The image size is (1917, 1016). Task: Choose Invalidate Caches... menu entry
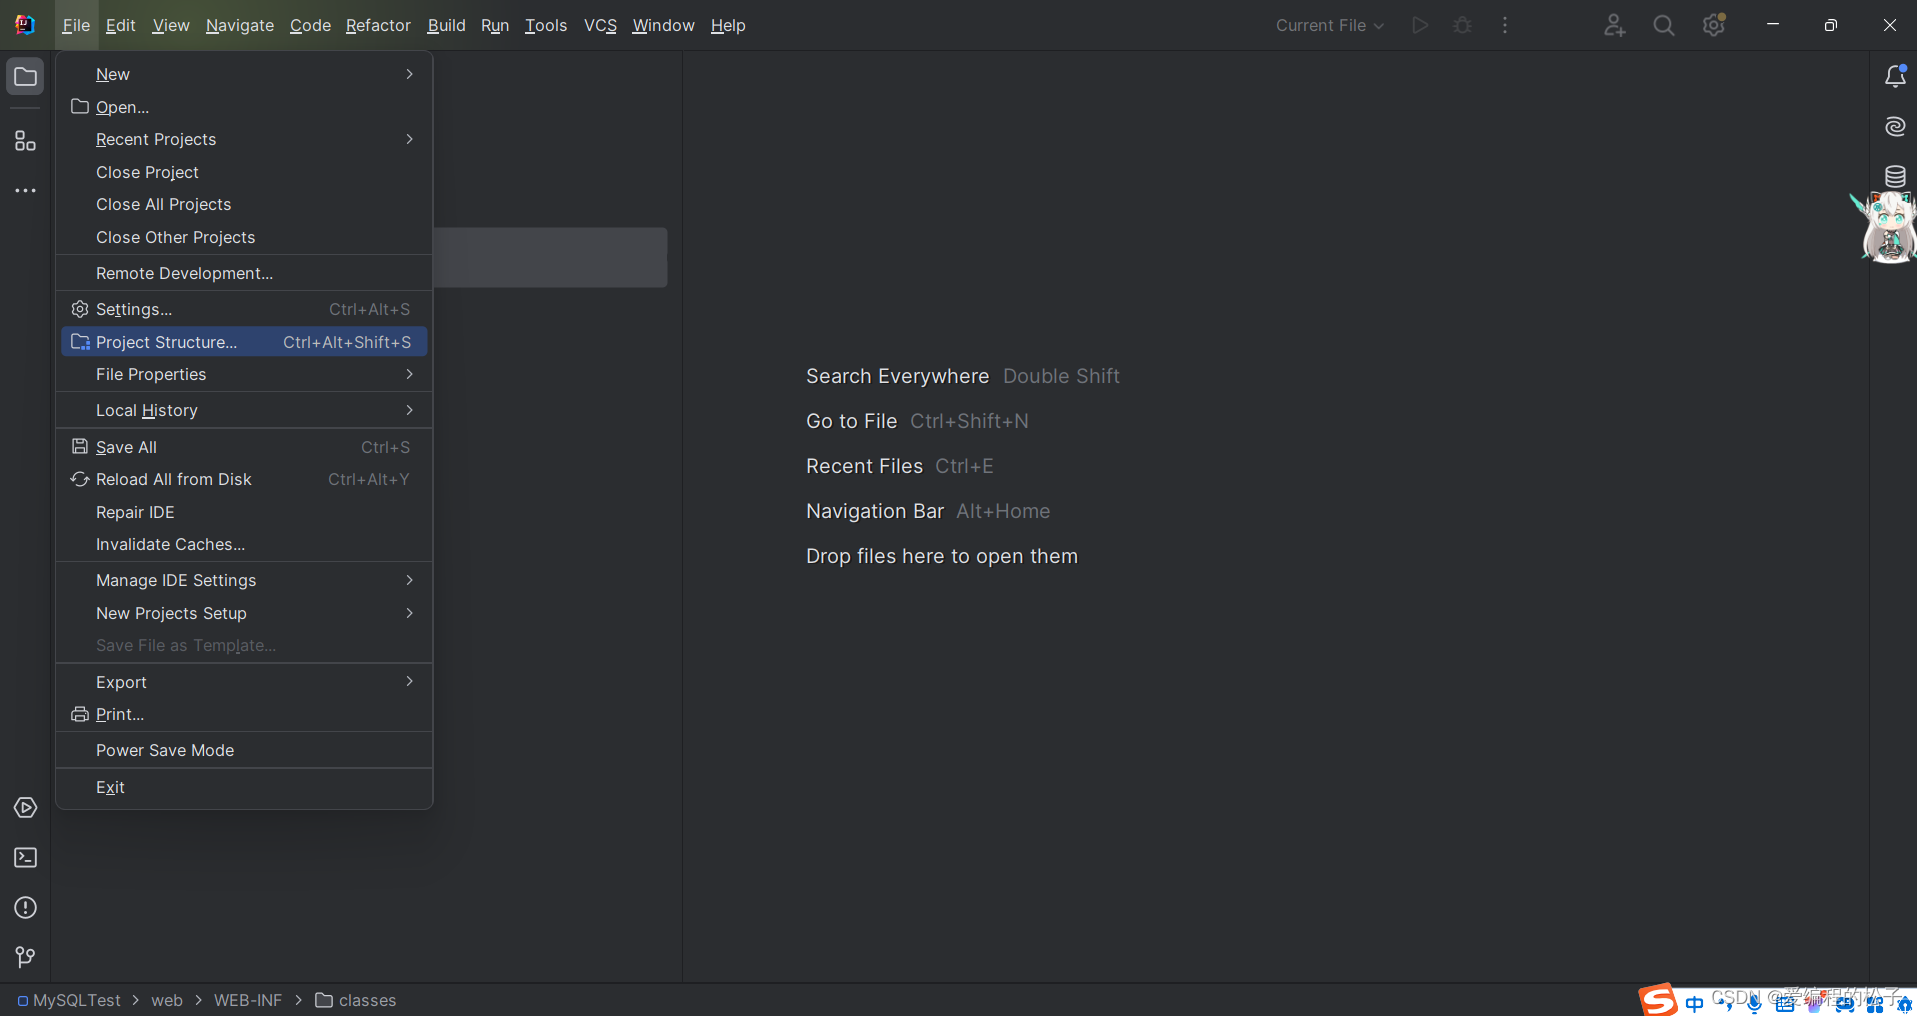point(170,544)
